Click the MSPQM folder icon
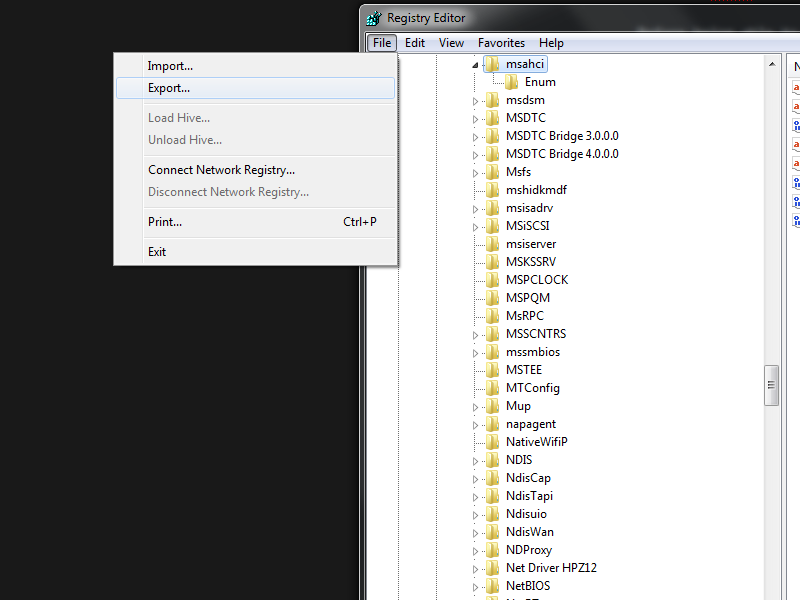 tap(492, 298)
